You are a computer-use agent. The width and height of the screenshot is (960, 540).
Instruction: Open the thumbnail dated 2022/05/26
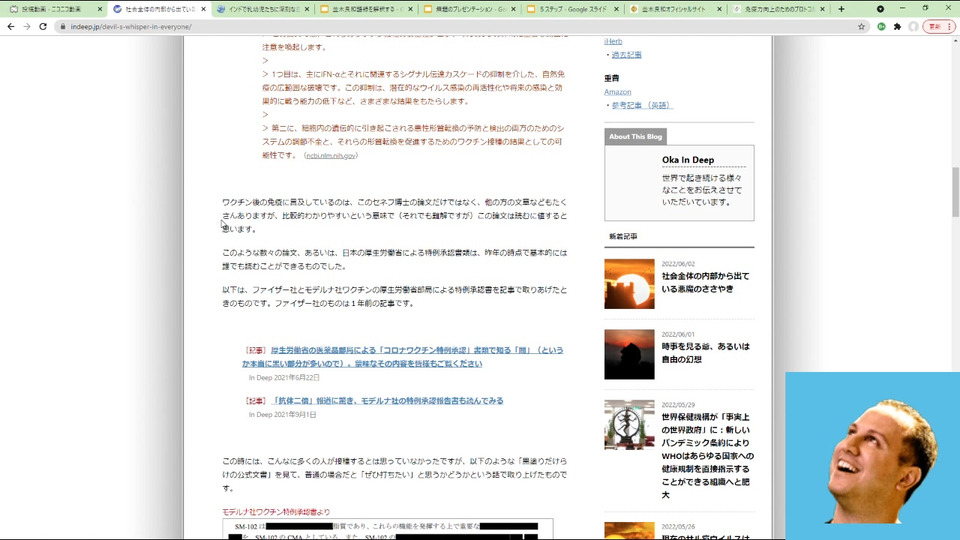tap(629, 530)
